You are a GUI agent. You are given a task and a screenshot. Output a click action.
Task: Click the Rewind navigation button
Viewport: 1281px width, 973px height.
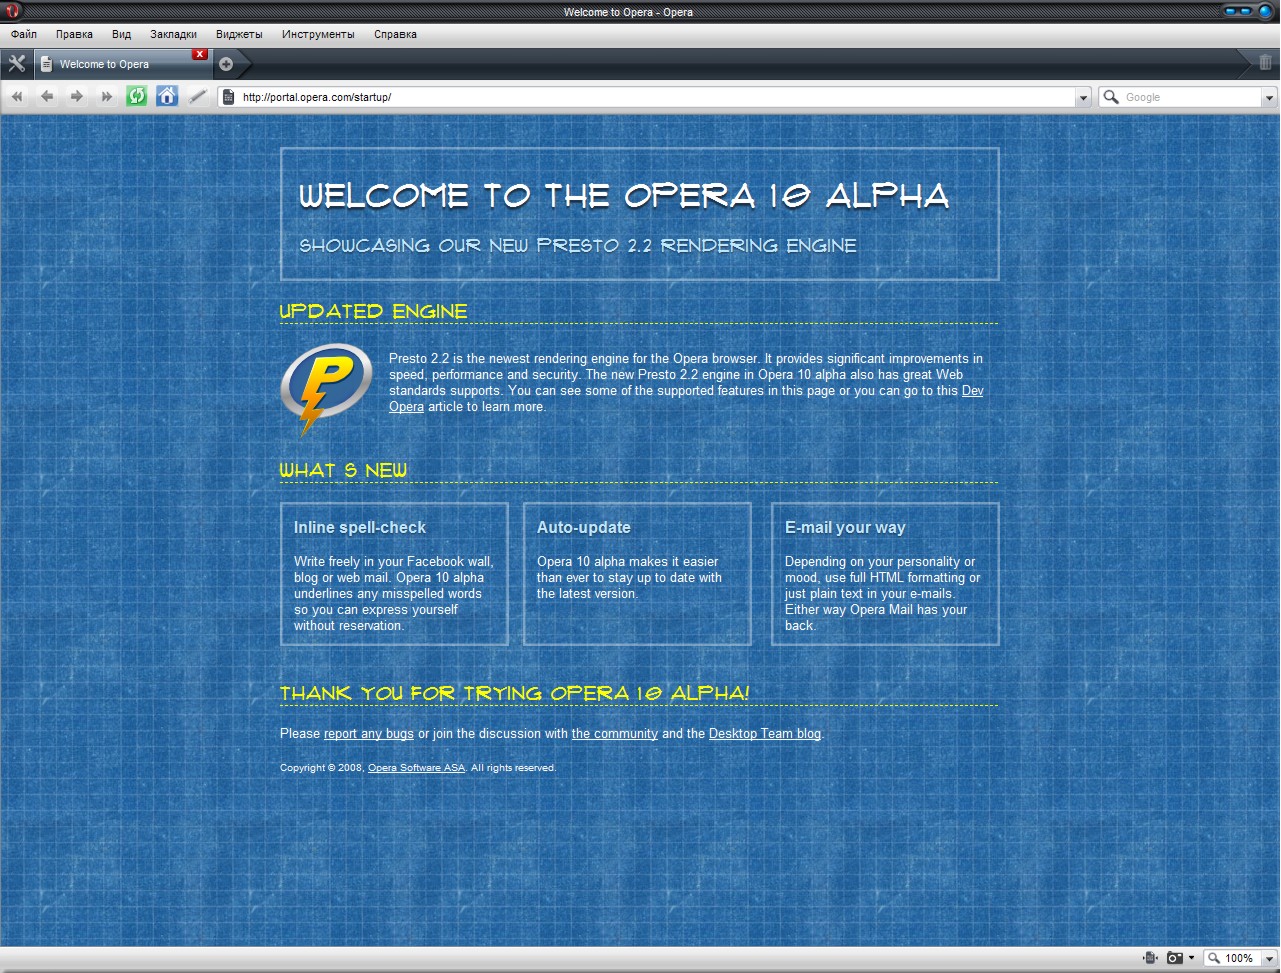coord(17,97)
